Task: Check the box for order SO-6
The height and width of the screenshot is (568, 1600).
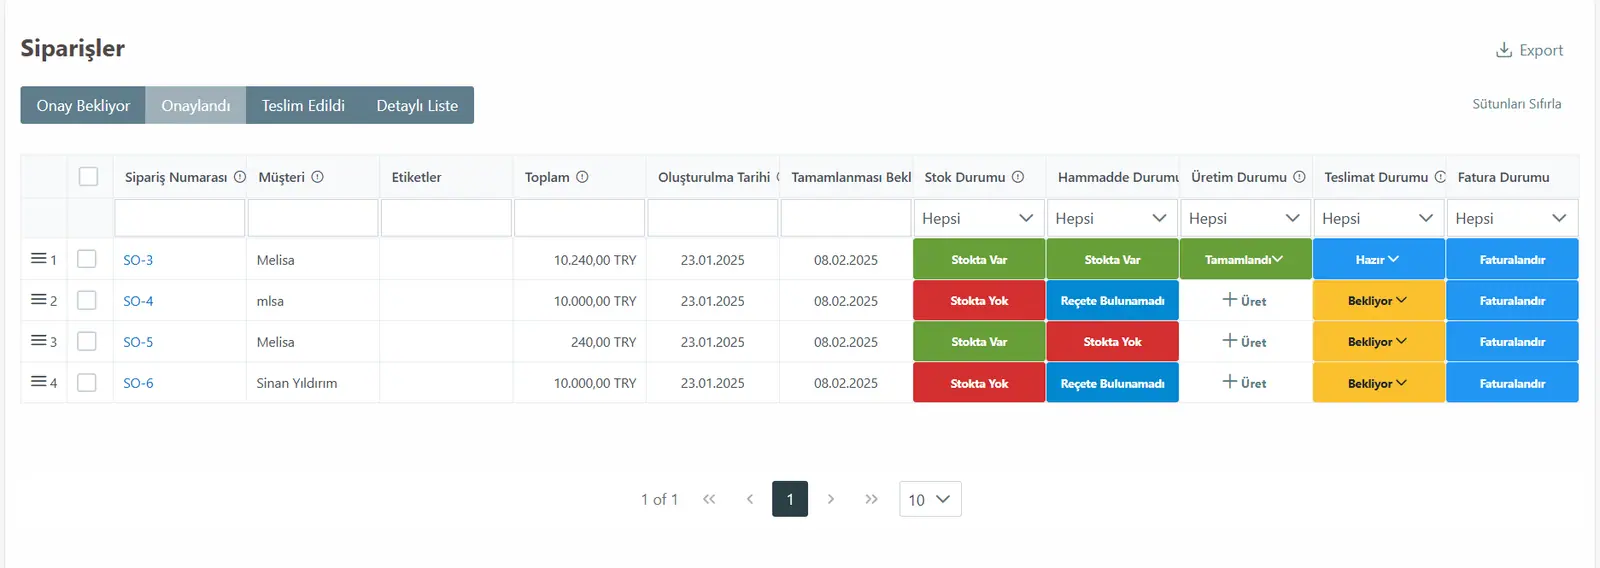Action: point(87,382)
